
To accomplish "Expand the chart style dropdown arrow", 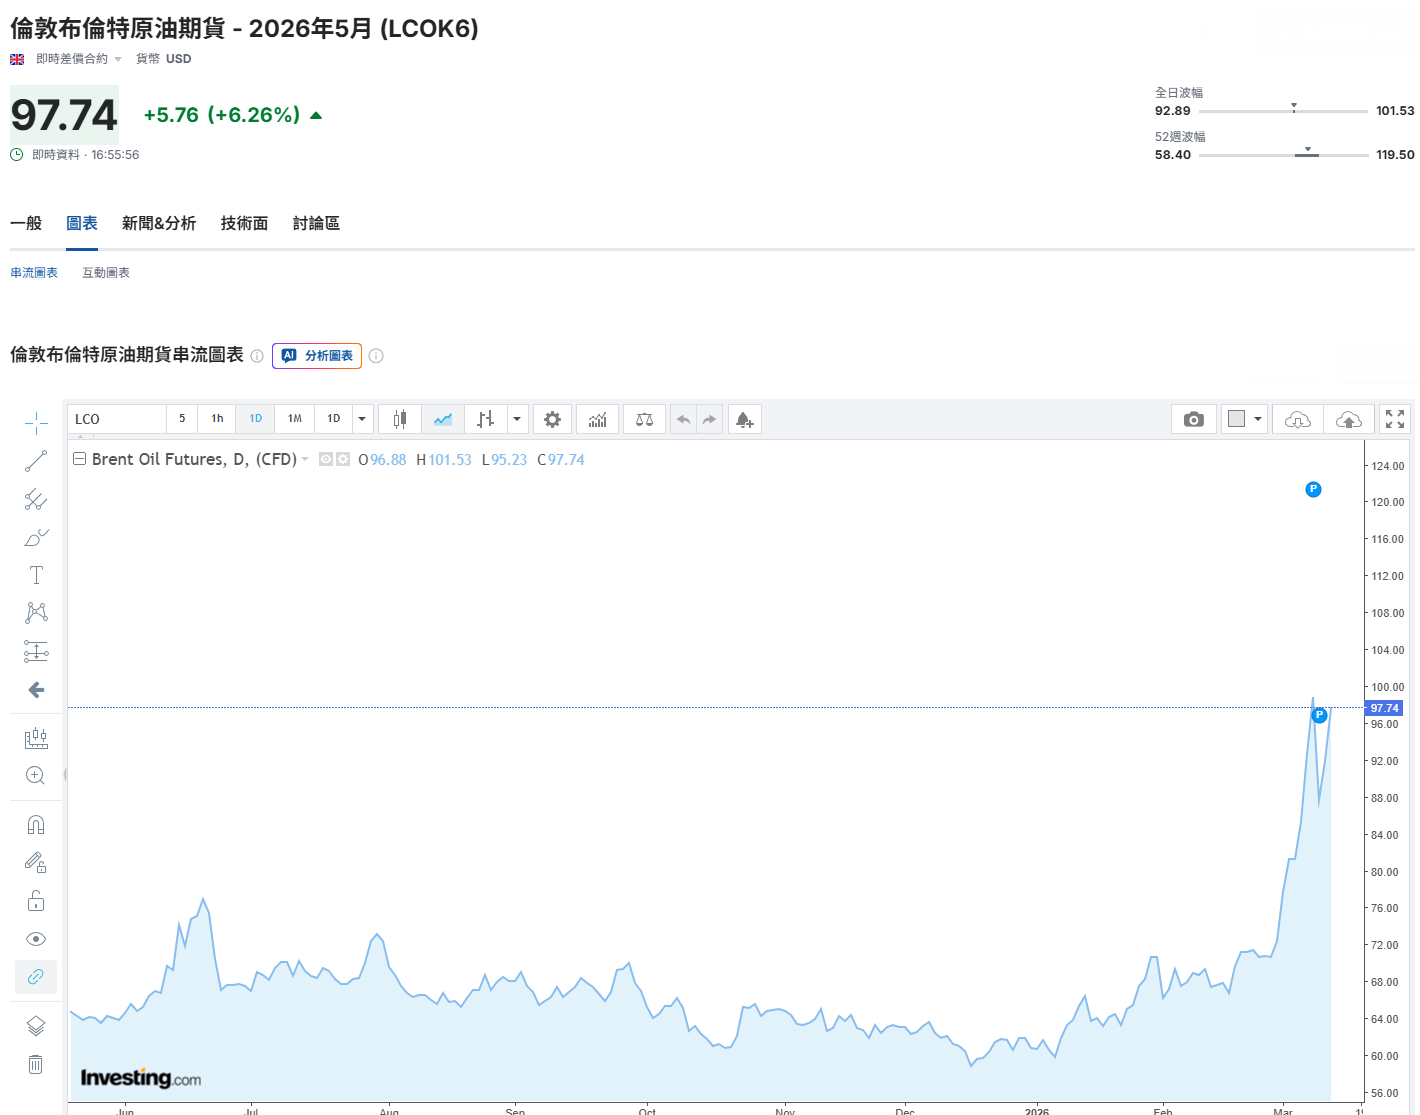I will (517, 419).
